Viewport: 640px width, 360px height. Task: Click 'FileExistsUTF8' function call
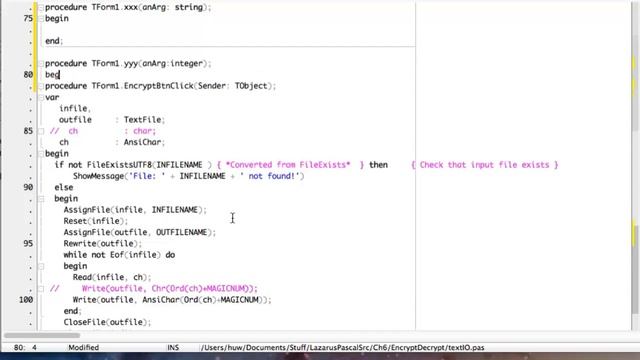(x=119, y=165)
